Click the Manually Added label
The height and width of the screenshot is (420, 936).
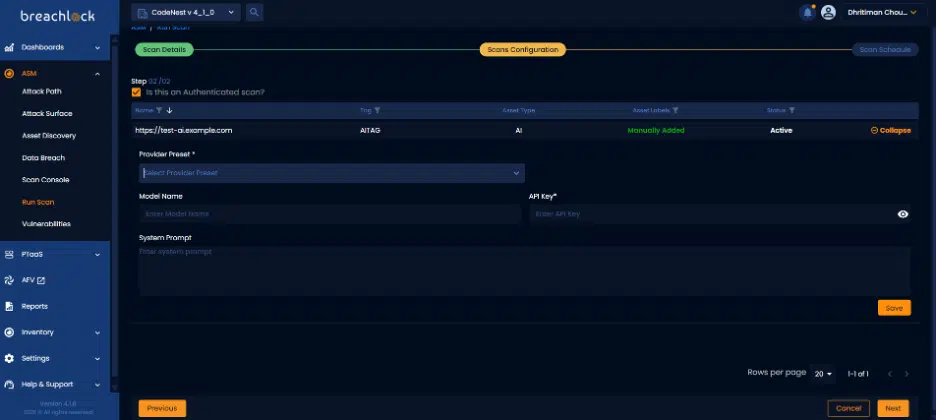(656, 131)
